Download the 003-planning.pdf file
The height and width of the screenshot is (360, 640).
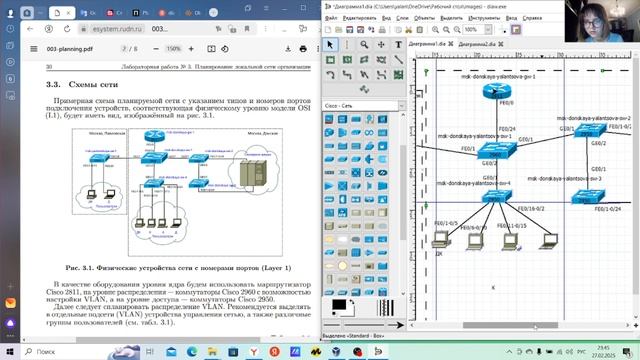click(x=288, y=49)
